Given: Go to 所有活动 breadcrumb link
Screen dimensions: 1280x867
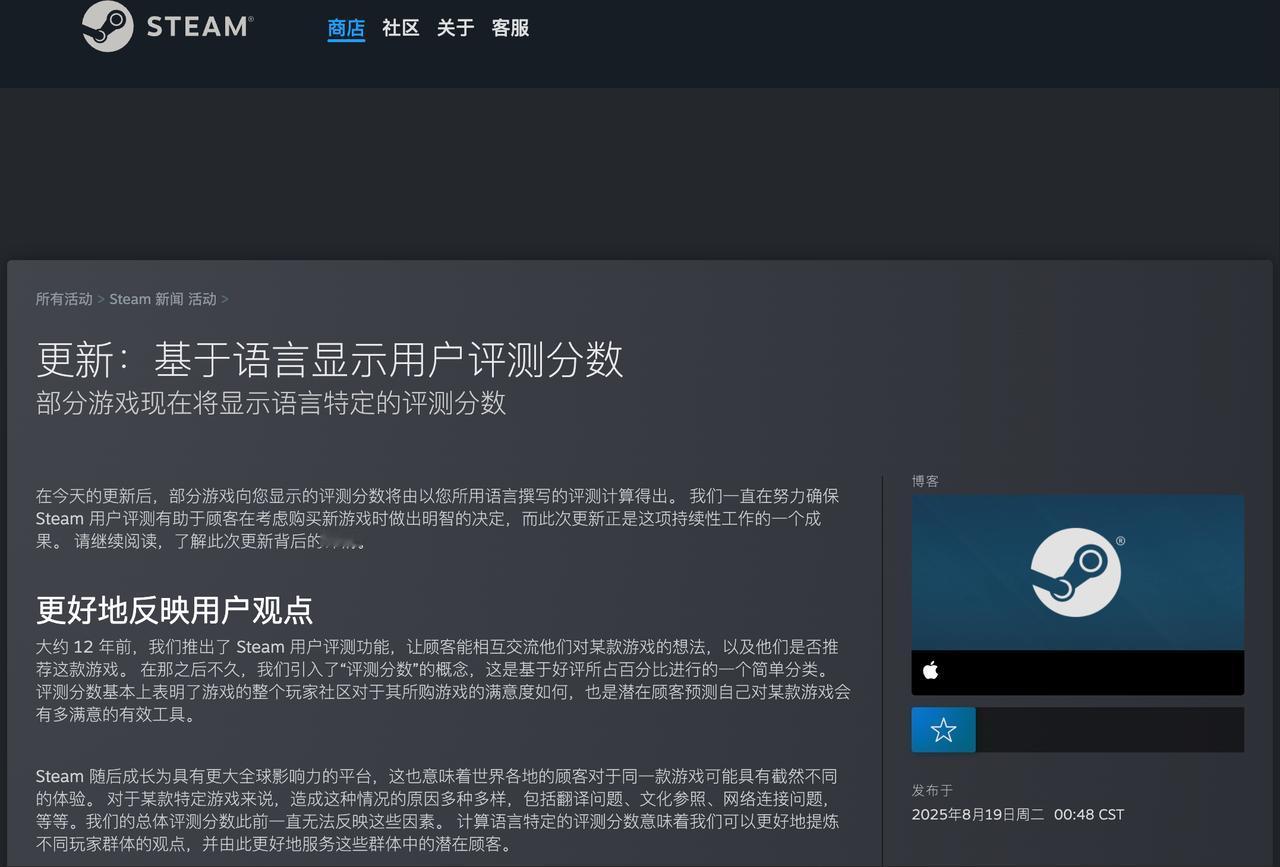Looking at the screenshot, I should click(x=64, y=299).
